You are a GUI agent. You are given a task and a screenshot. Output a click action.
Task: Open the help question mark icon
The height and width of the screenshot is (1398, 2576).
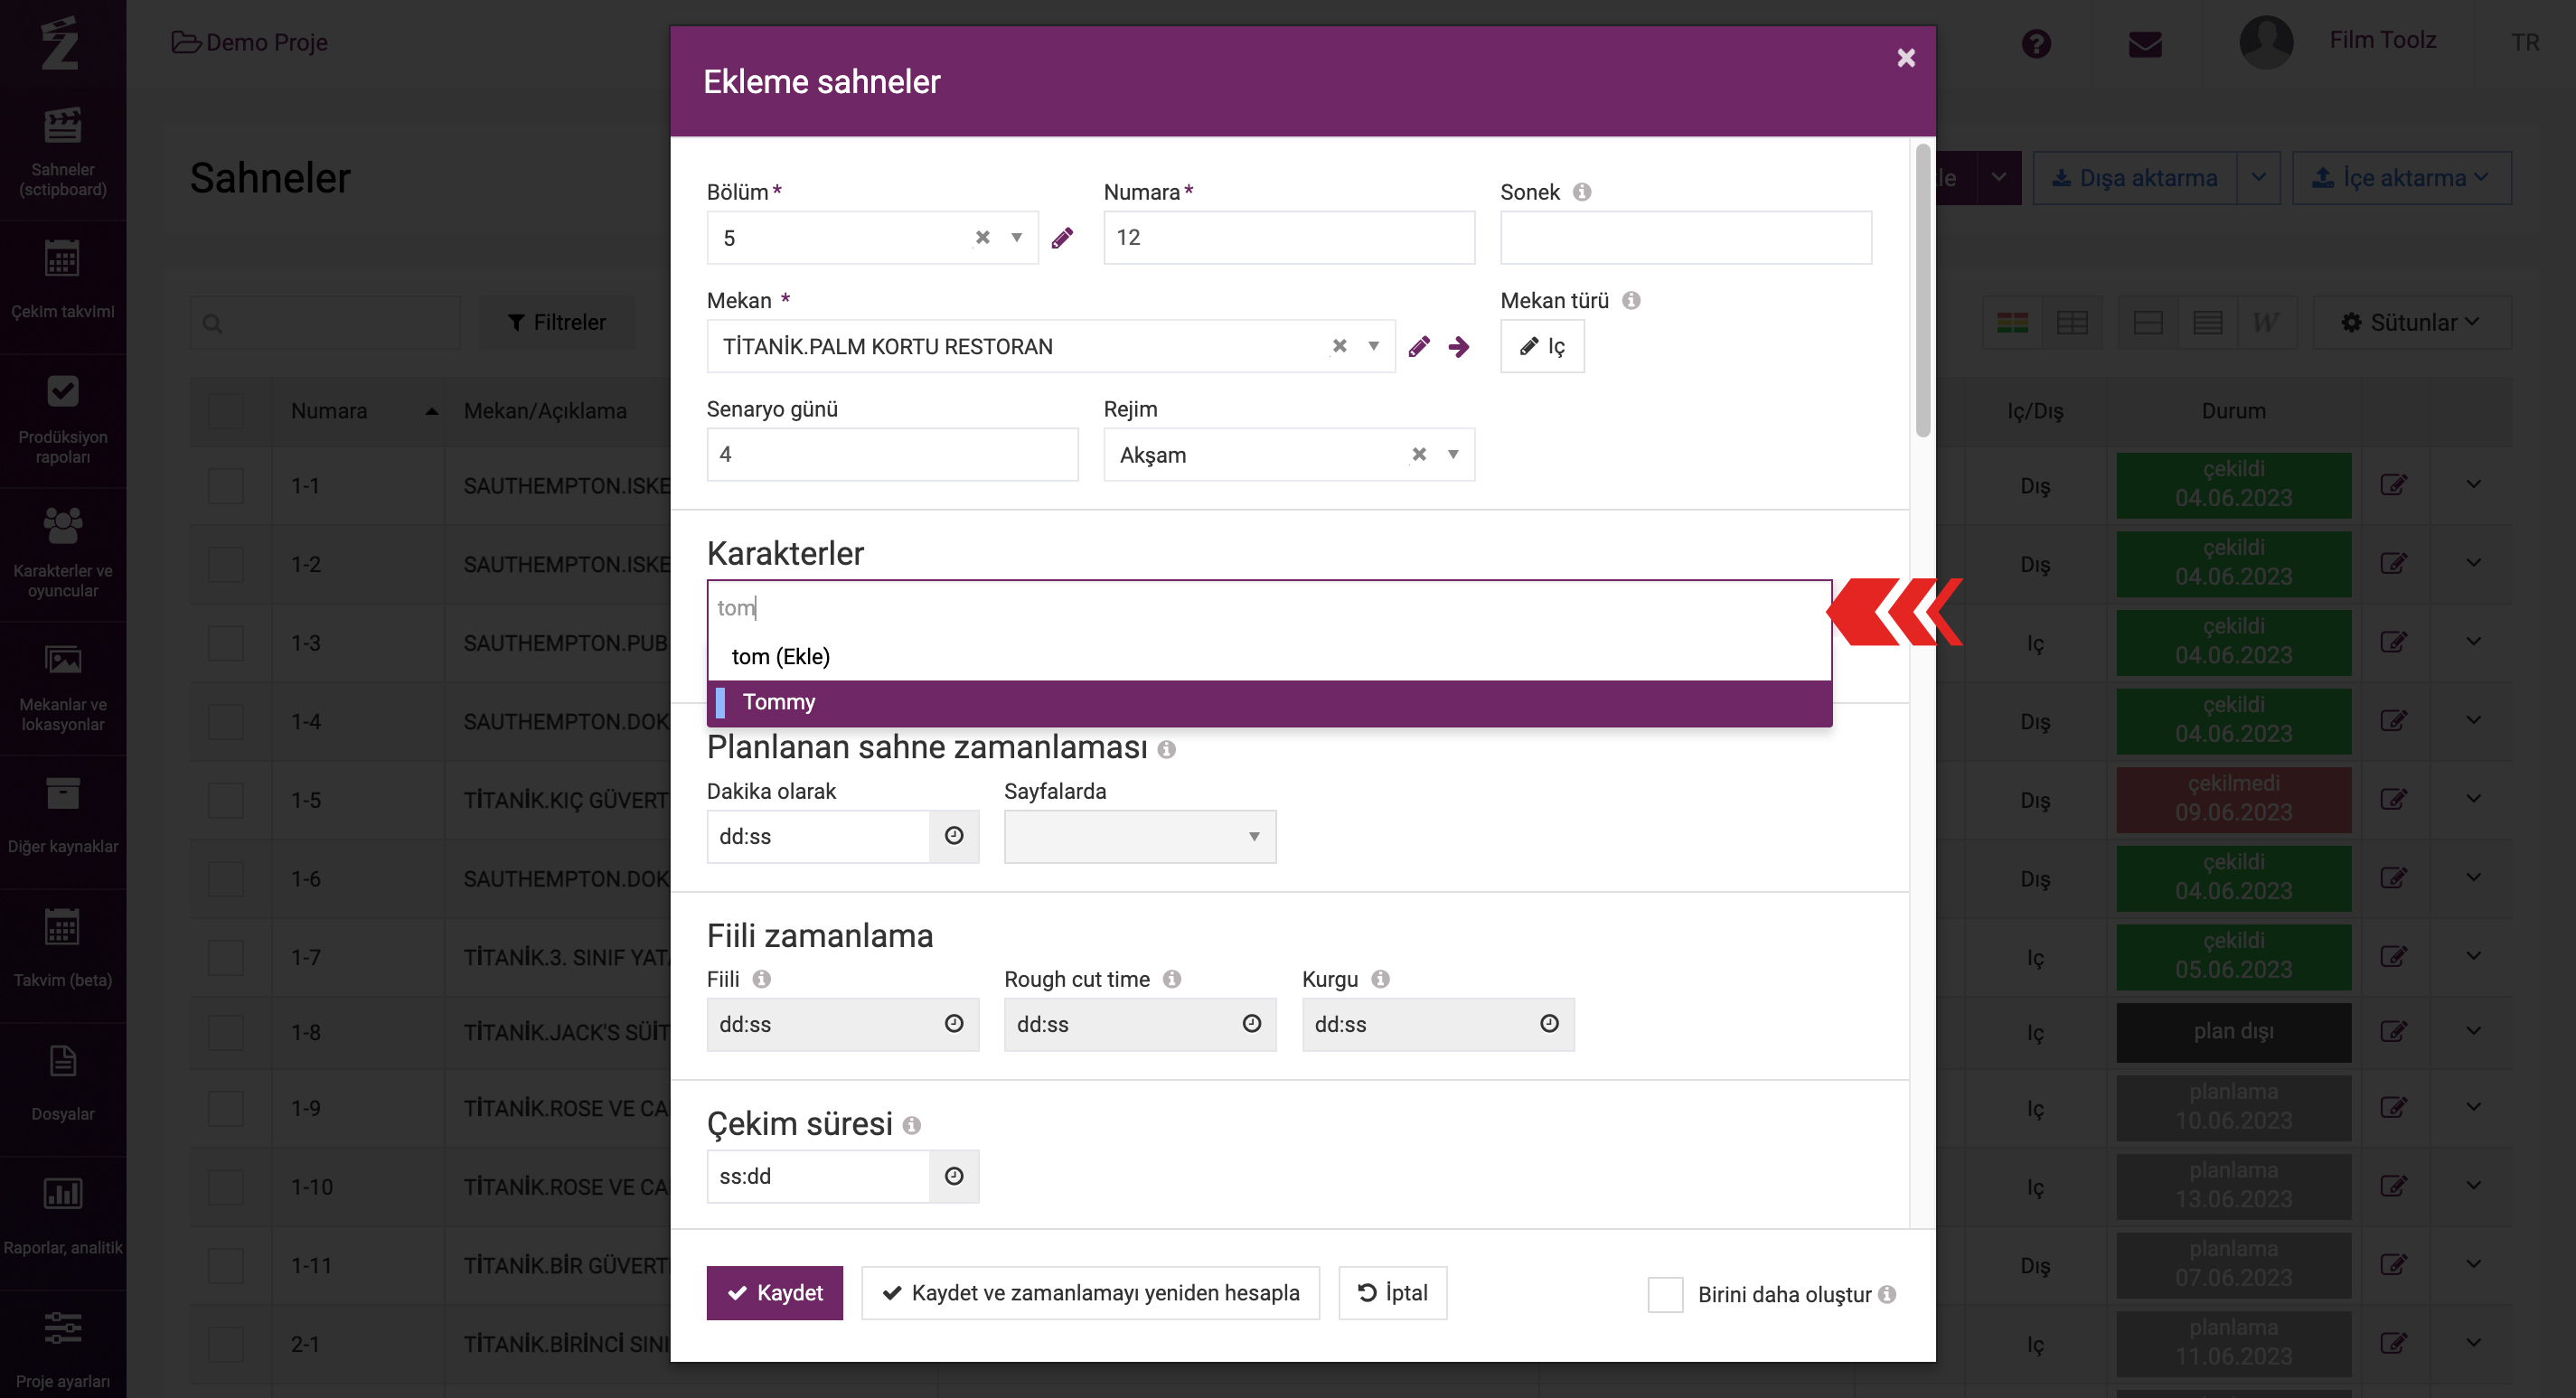coord(2036,44)
